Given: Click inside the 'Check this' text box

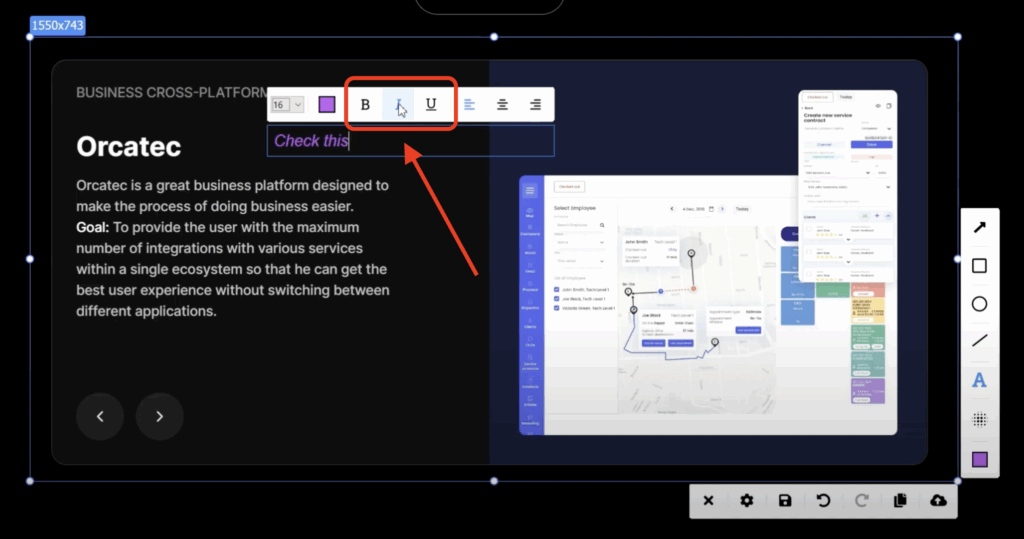Looking at the screenshot, I should pos(411,141).
